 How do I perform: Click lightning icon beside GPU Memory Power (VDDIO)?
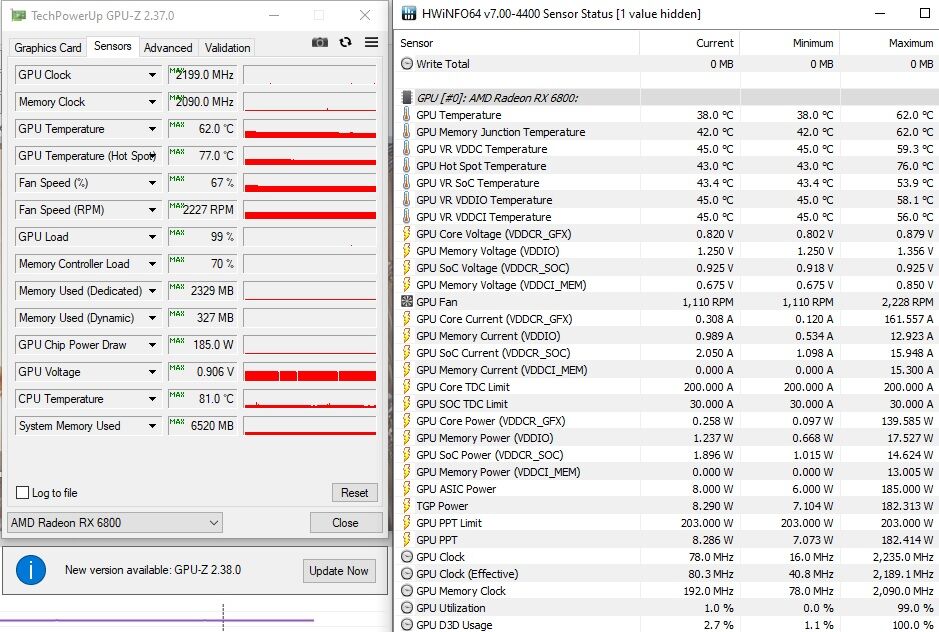click(x=407, y=437)
